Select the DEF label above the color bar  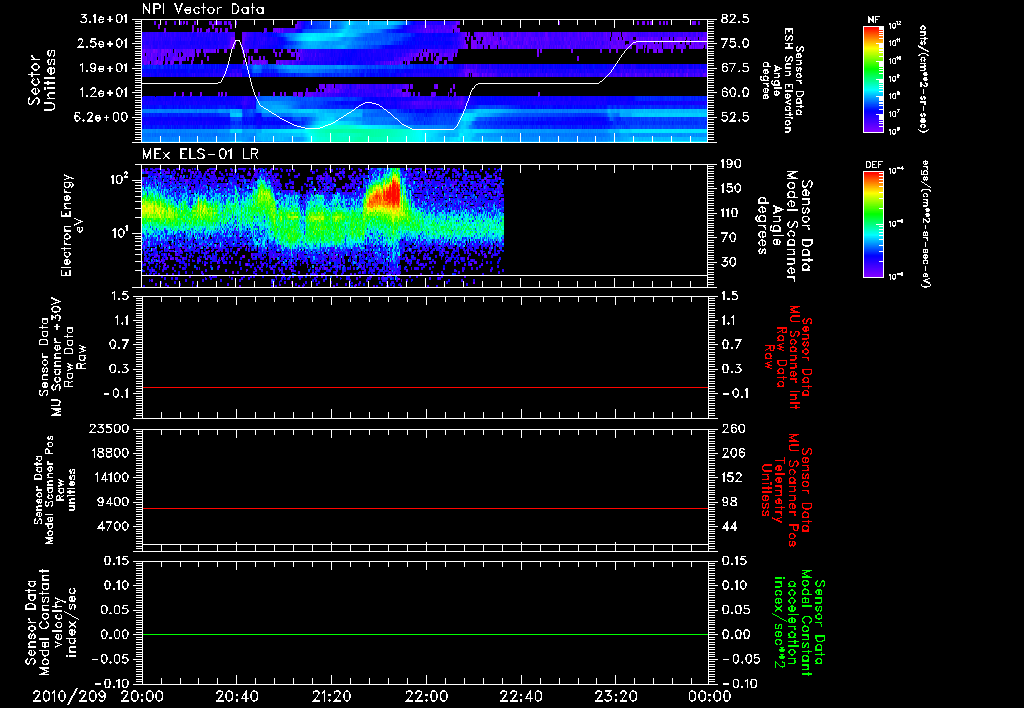pos(874,165)
